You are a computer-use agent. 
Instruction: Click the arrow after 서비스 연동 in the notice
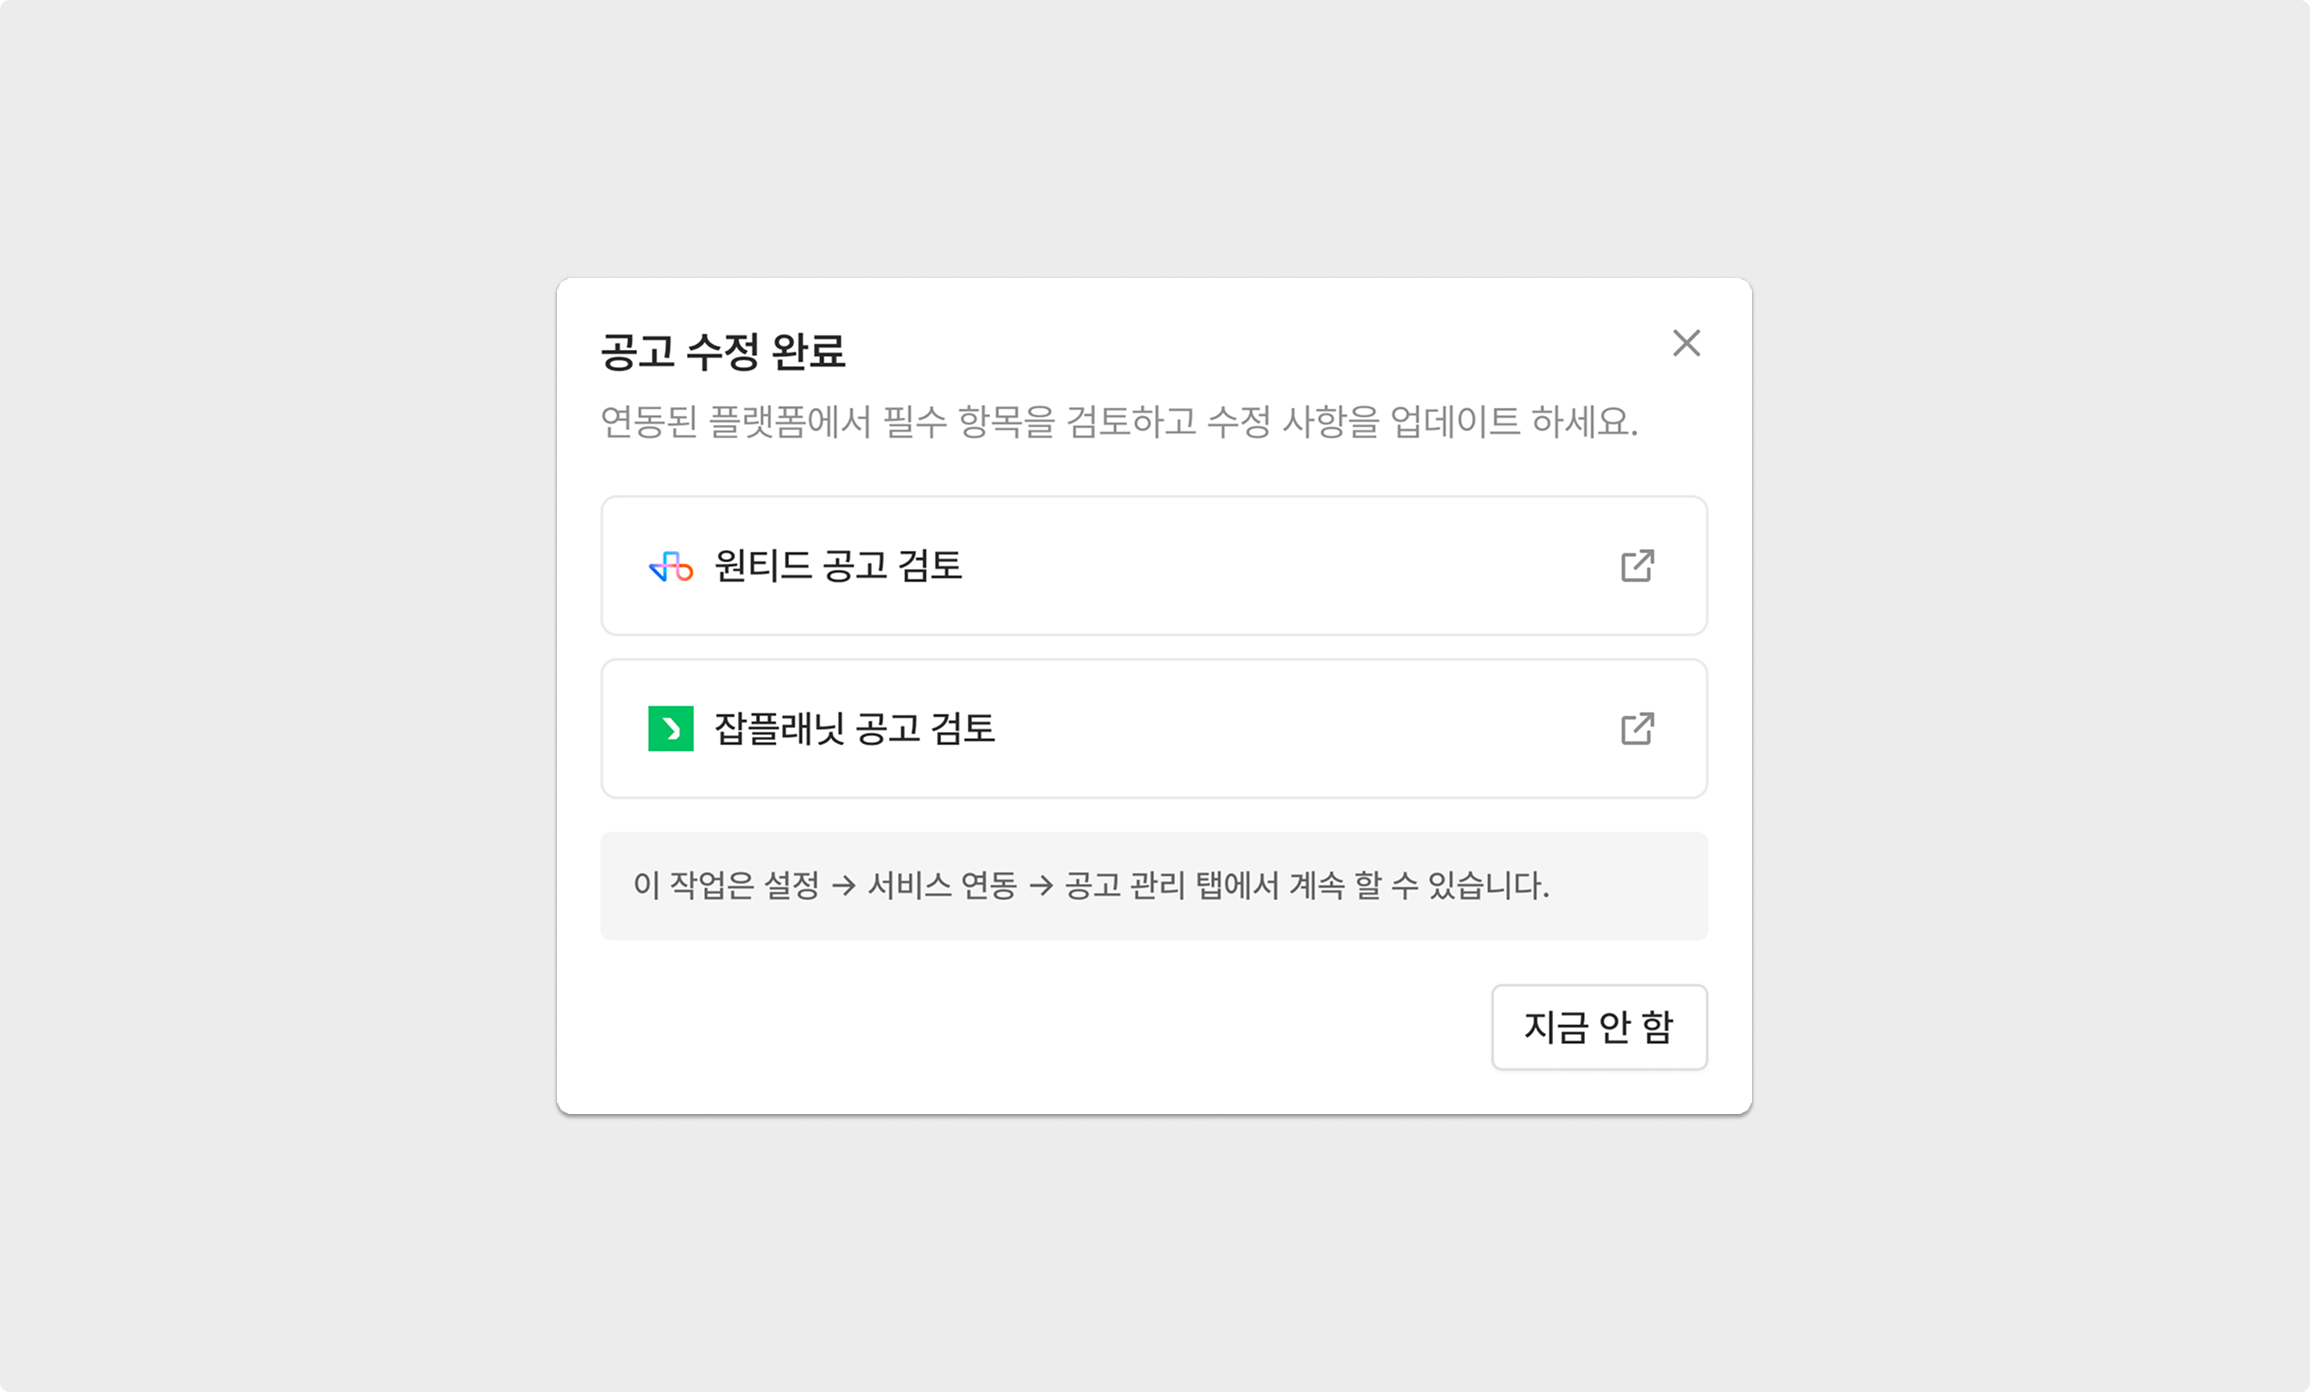click(x=1041, y=886)
